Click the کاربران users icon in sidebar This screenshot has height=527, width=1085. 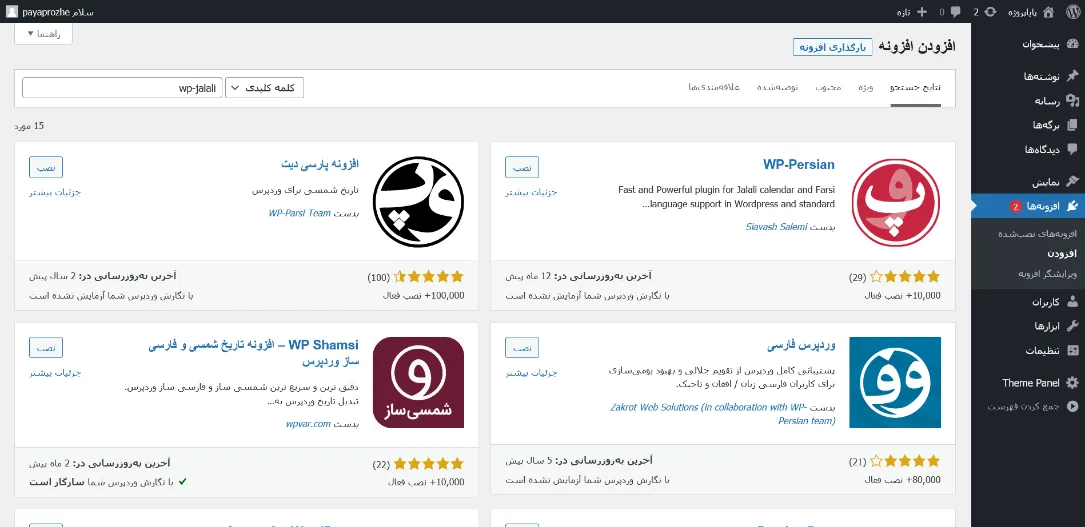pyautogui.click(x=1072, y=302)
